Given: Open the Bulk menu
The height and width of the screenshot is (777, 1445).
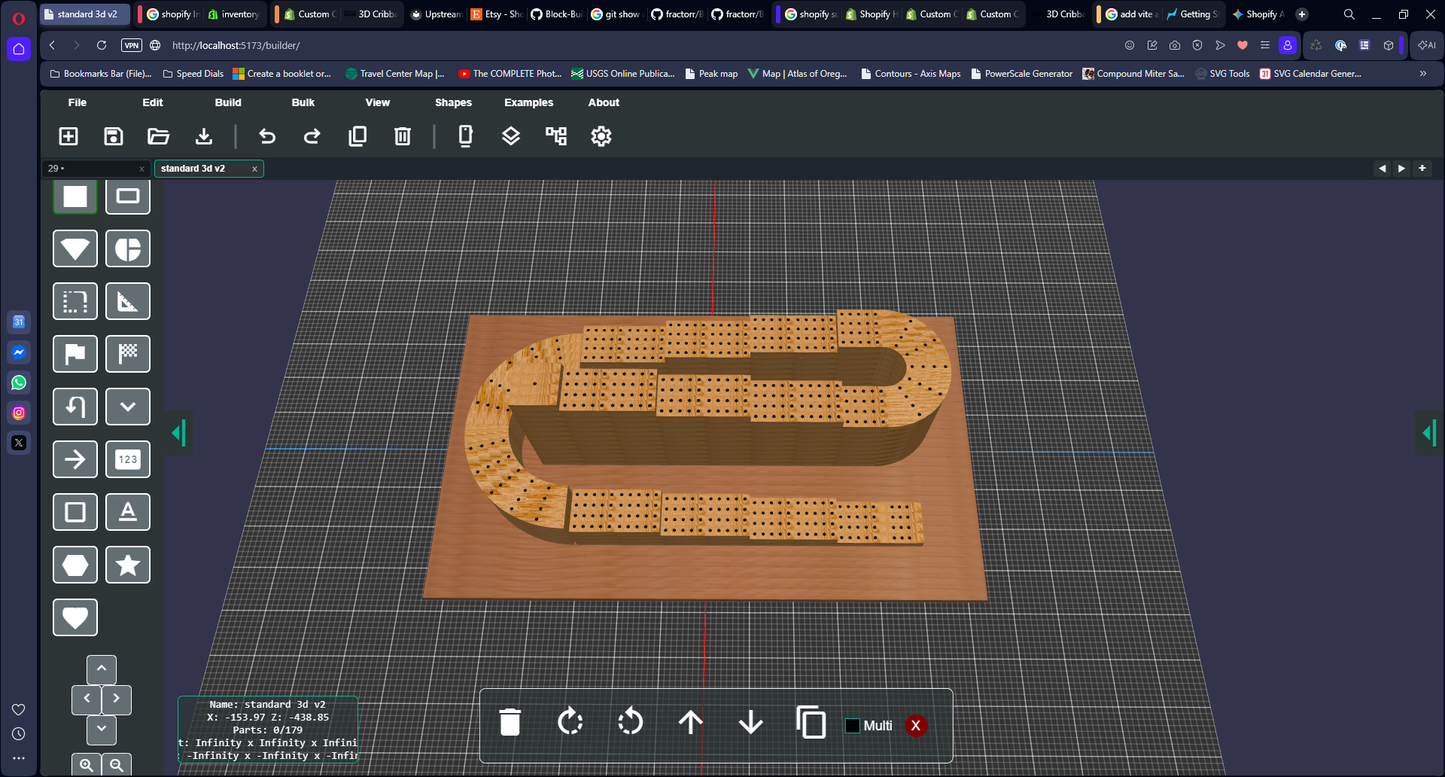Looking at the screenshot, I should [303, 102].
